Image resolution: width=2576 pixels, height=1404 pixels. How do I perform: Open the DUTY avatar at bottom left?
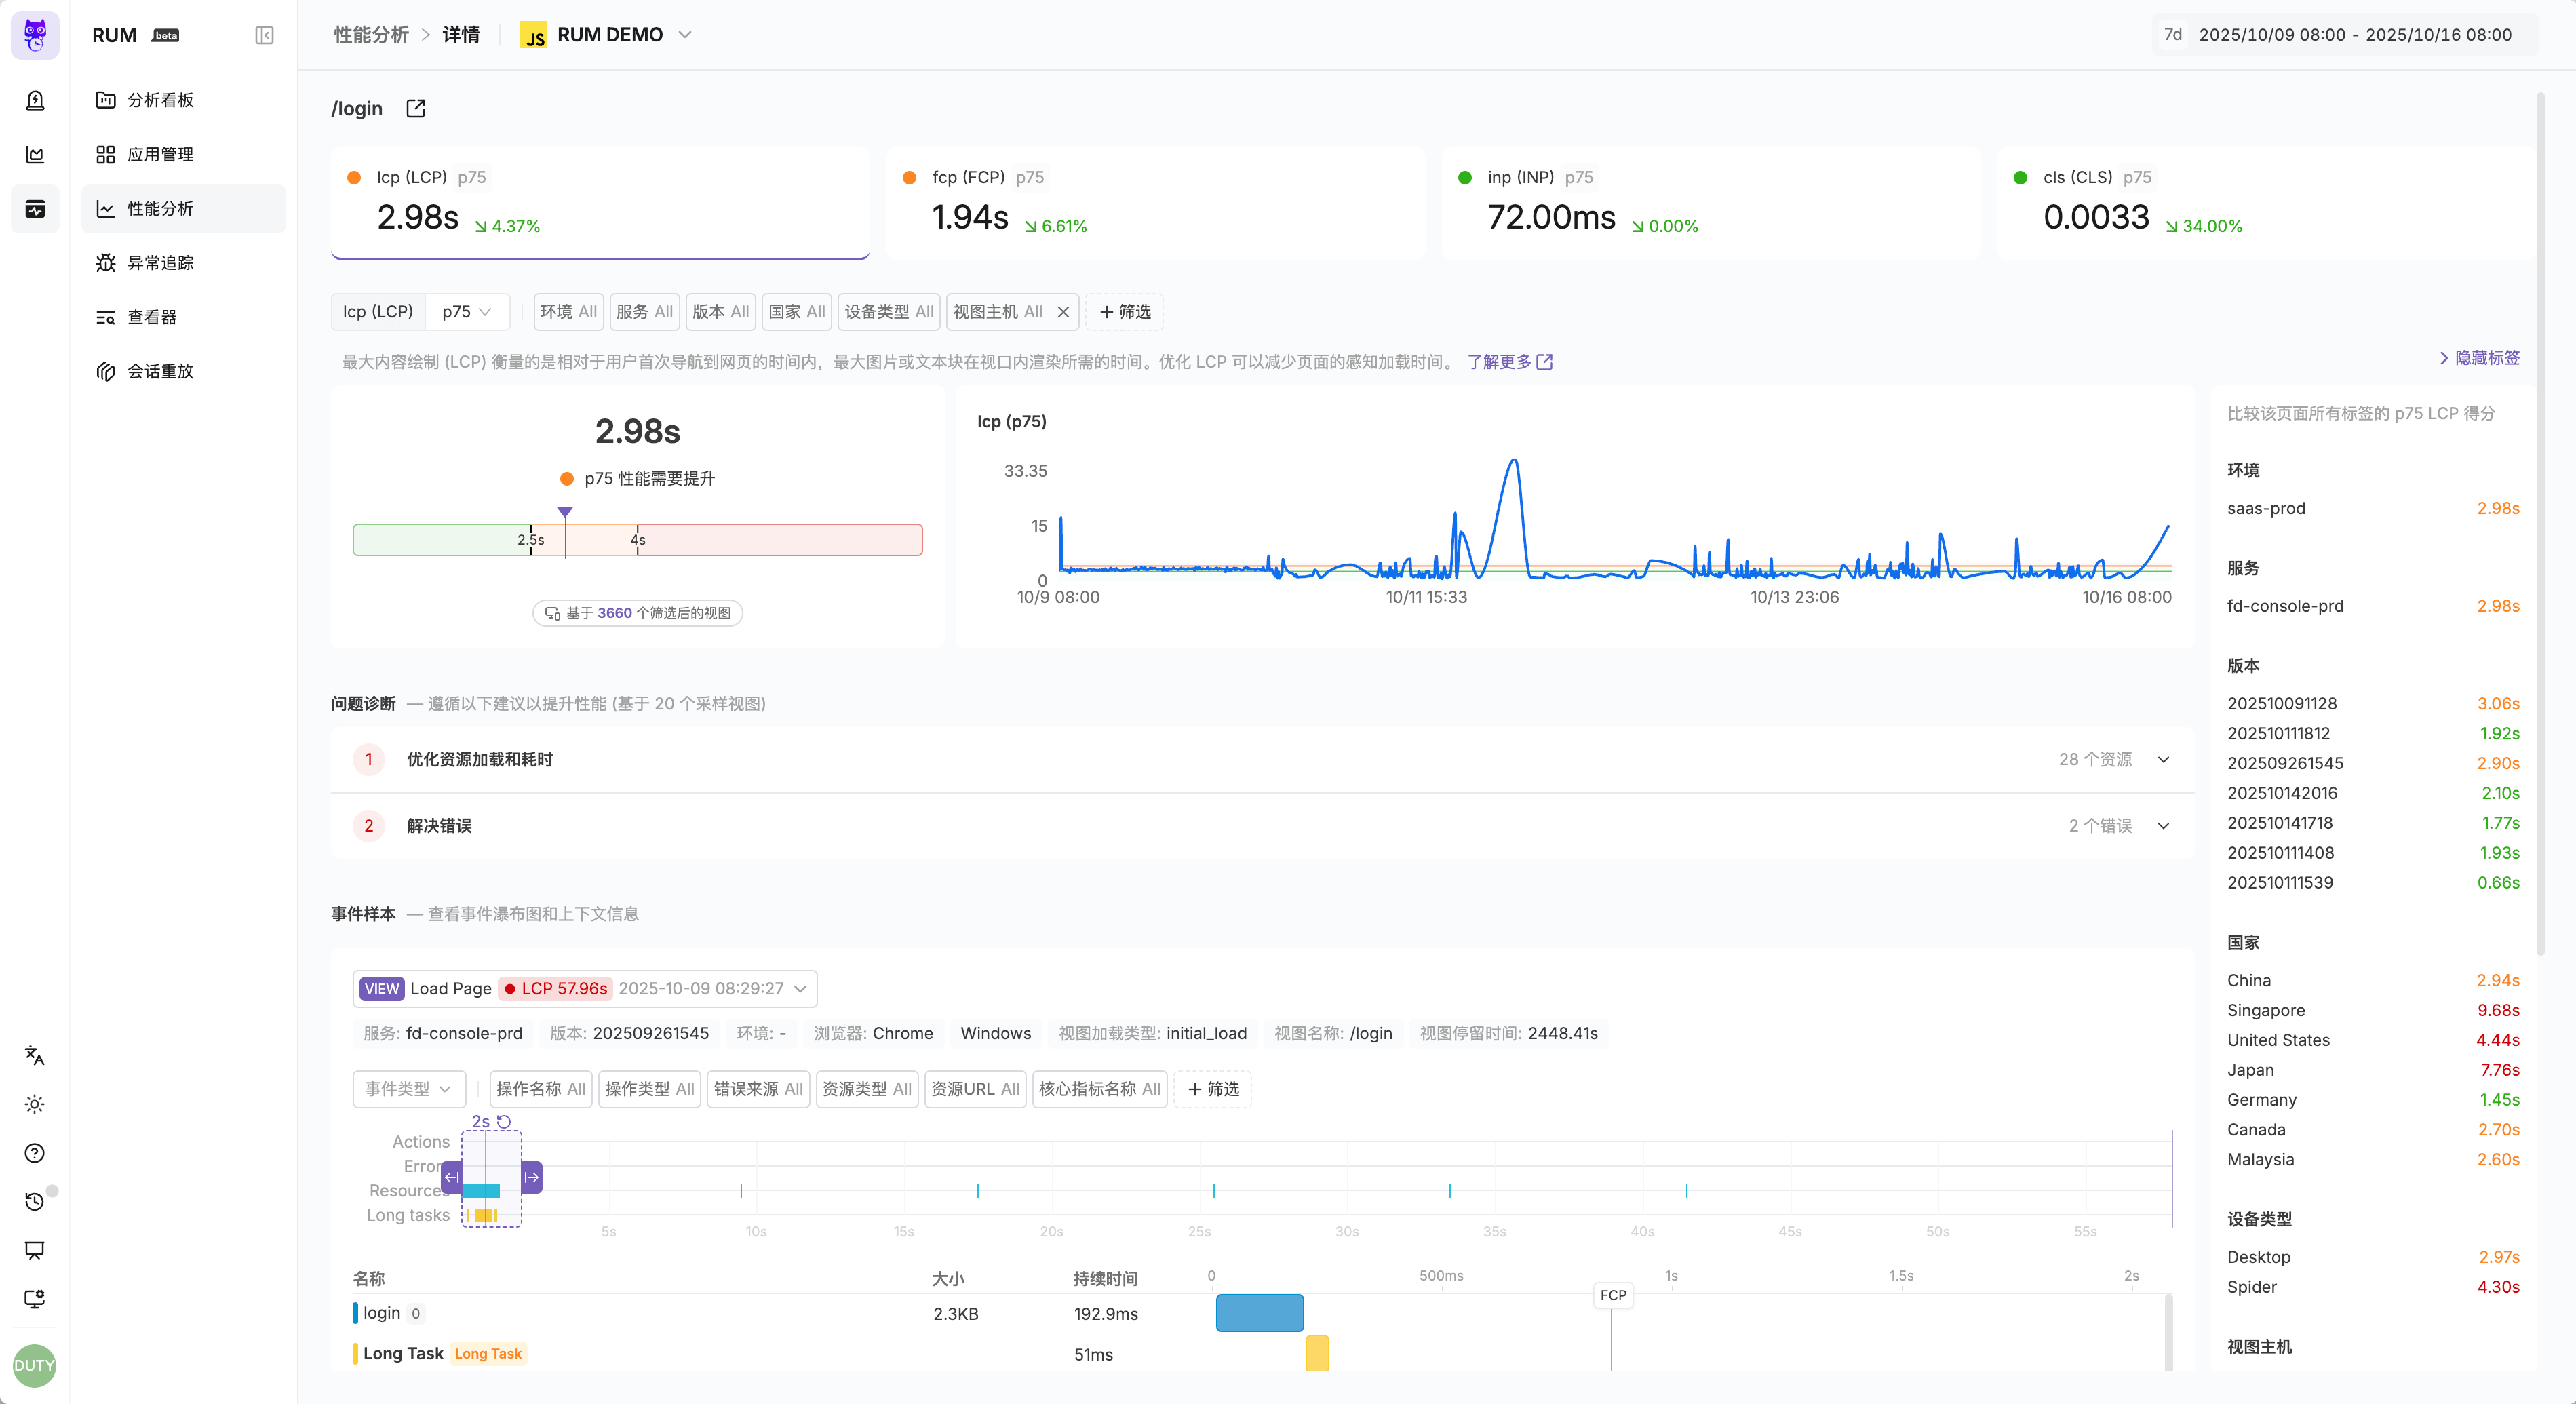(35, 1365)
